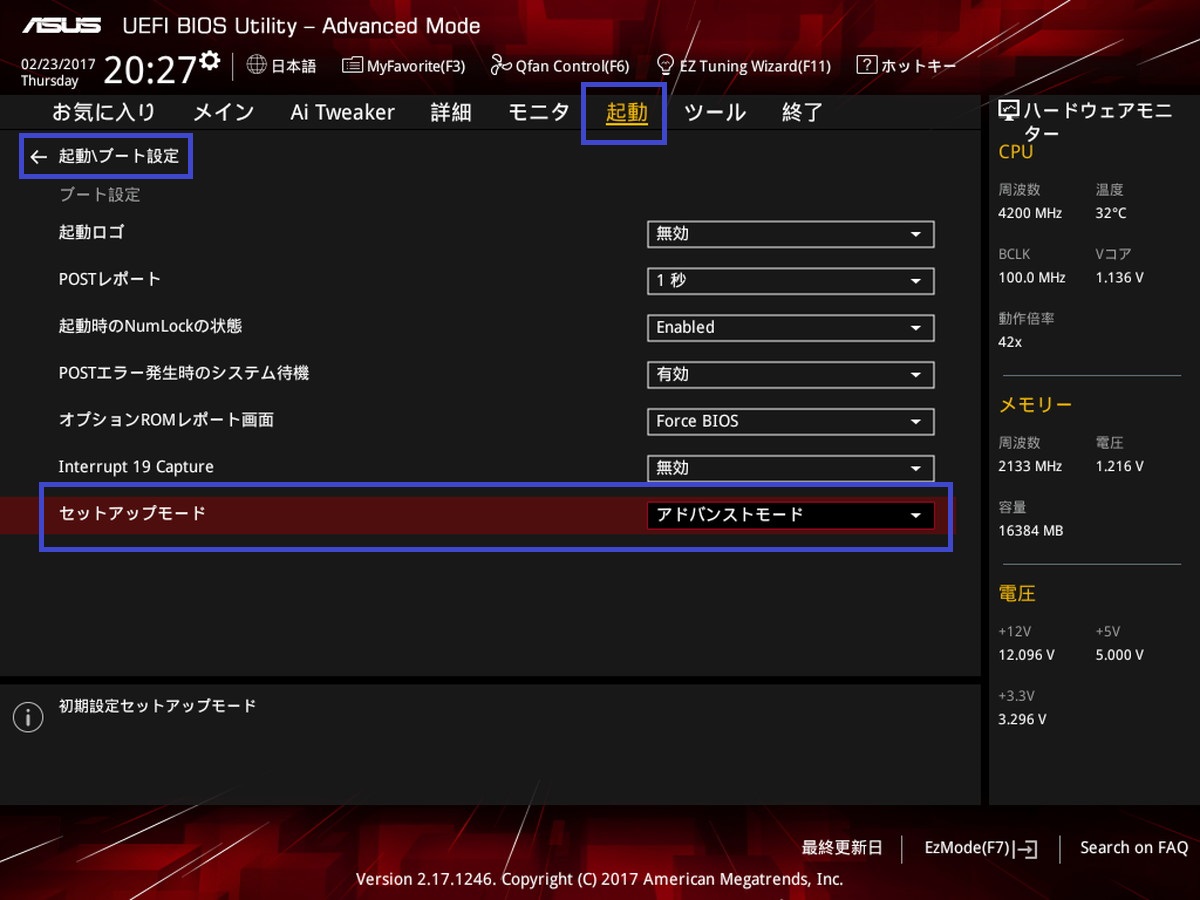Image resolution: width=1200 pixels, height=900 pixels.
Task: Click the 5.000 V reading
Action: click(x=1120, y=655)
